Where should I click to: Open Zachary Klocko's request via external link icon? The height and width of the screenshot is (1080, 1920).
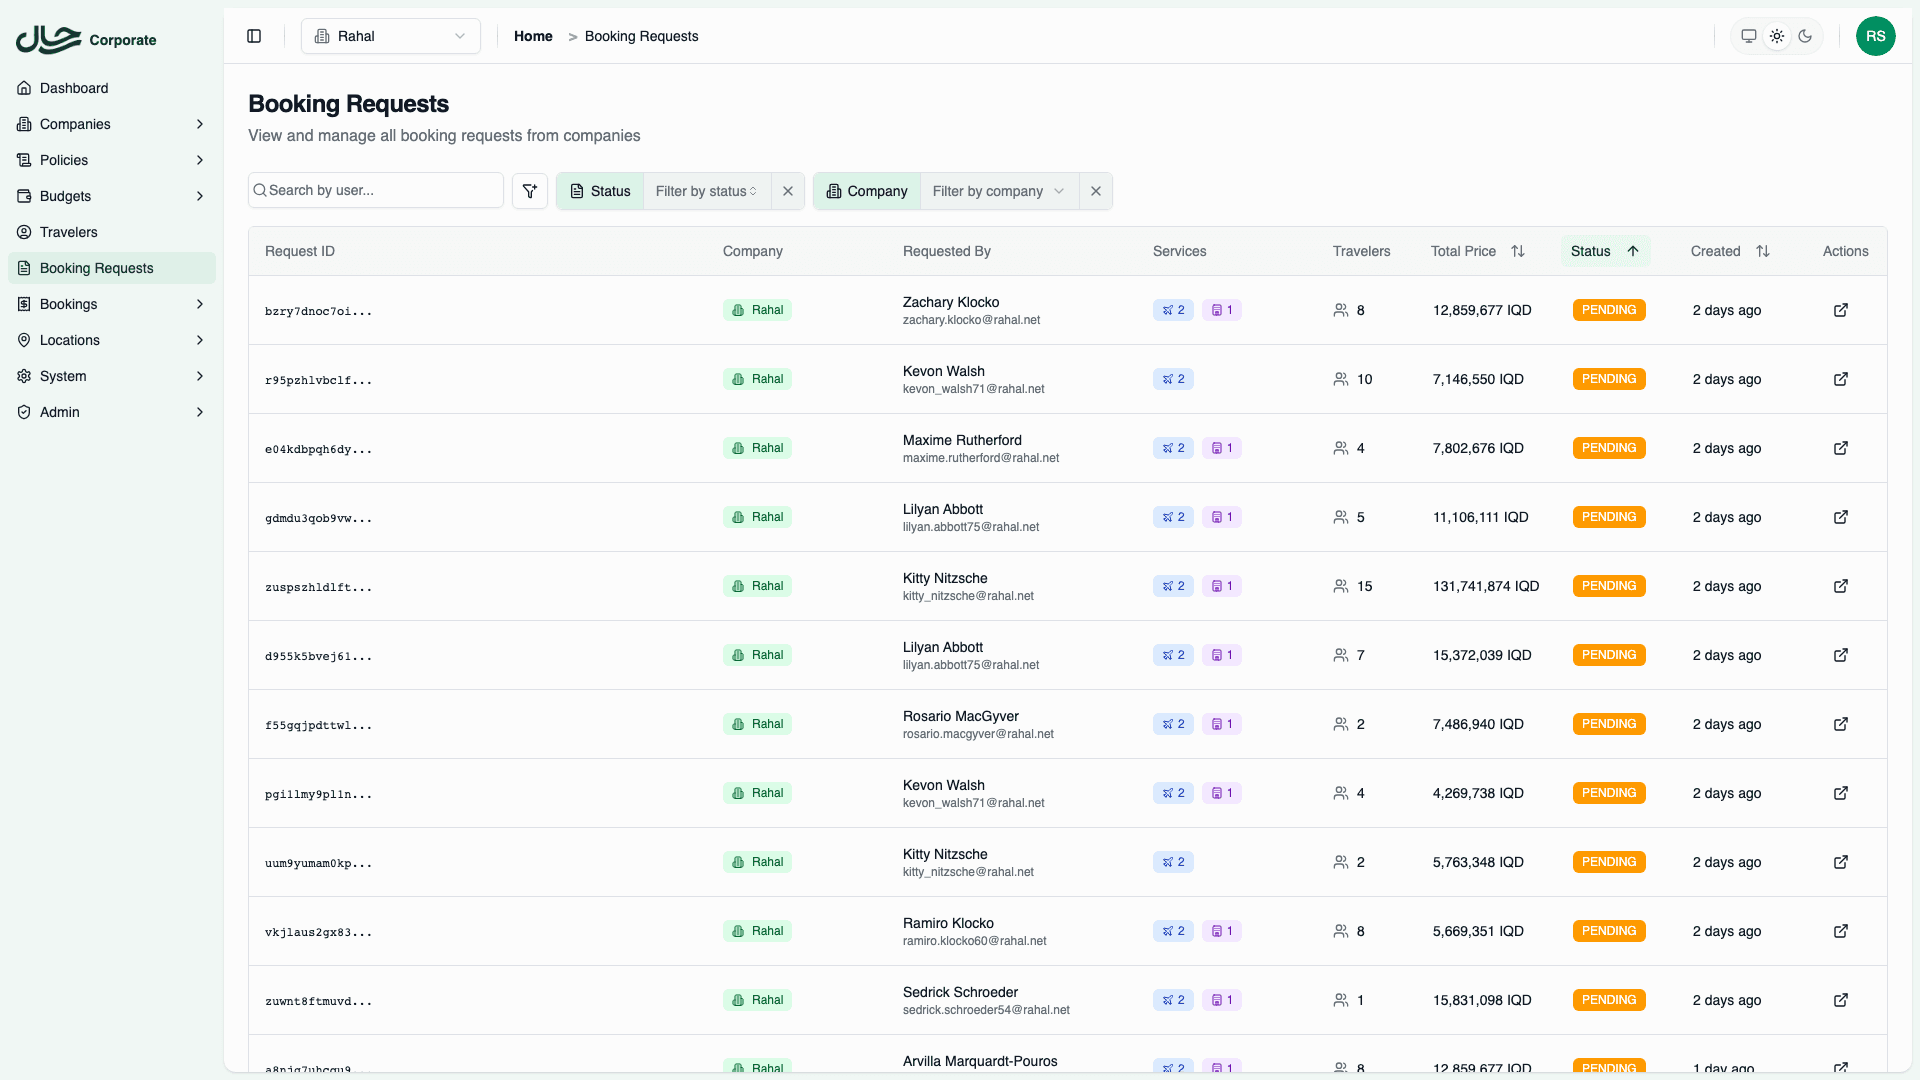[1842, 310]
